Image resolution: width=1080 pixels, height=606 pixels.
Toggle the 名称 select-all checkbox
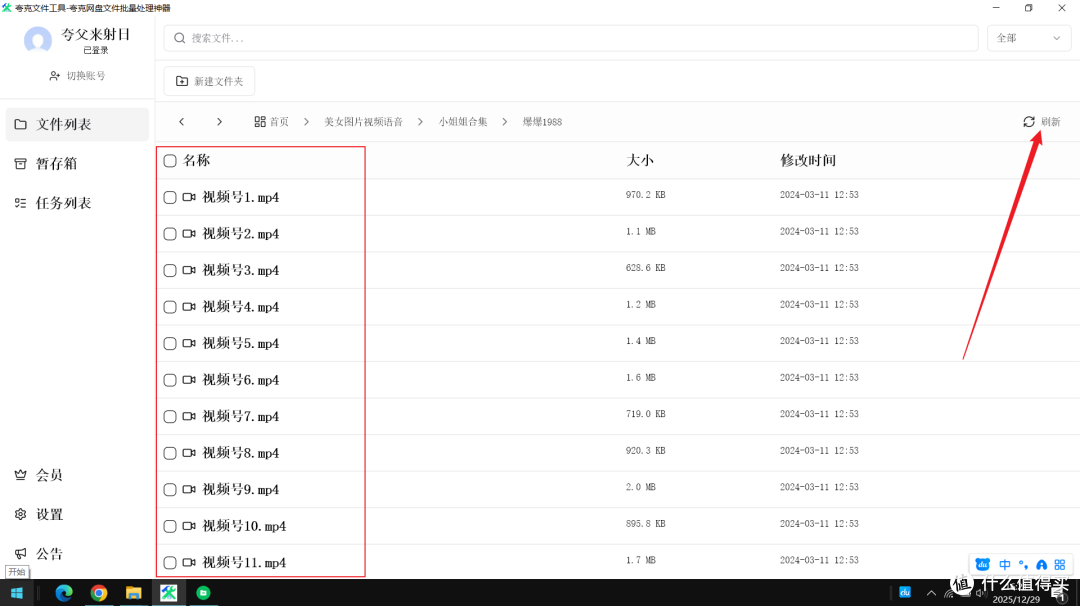169,161
